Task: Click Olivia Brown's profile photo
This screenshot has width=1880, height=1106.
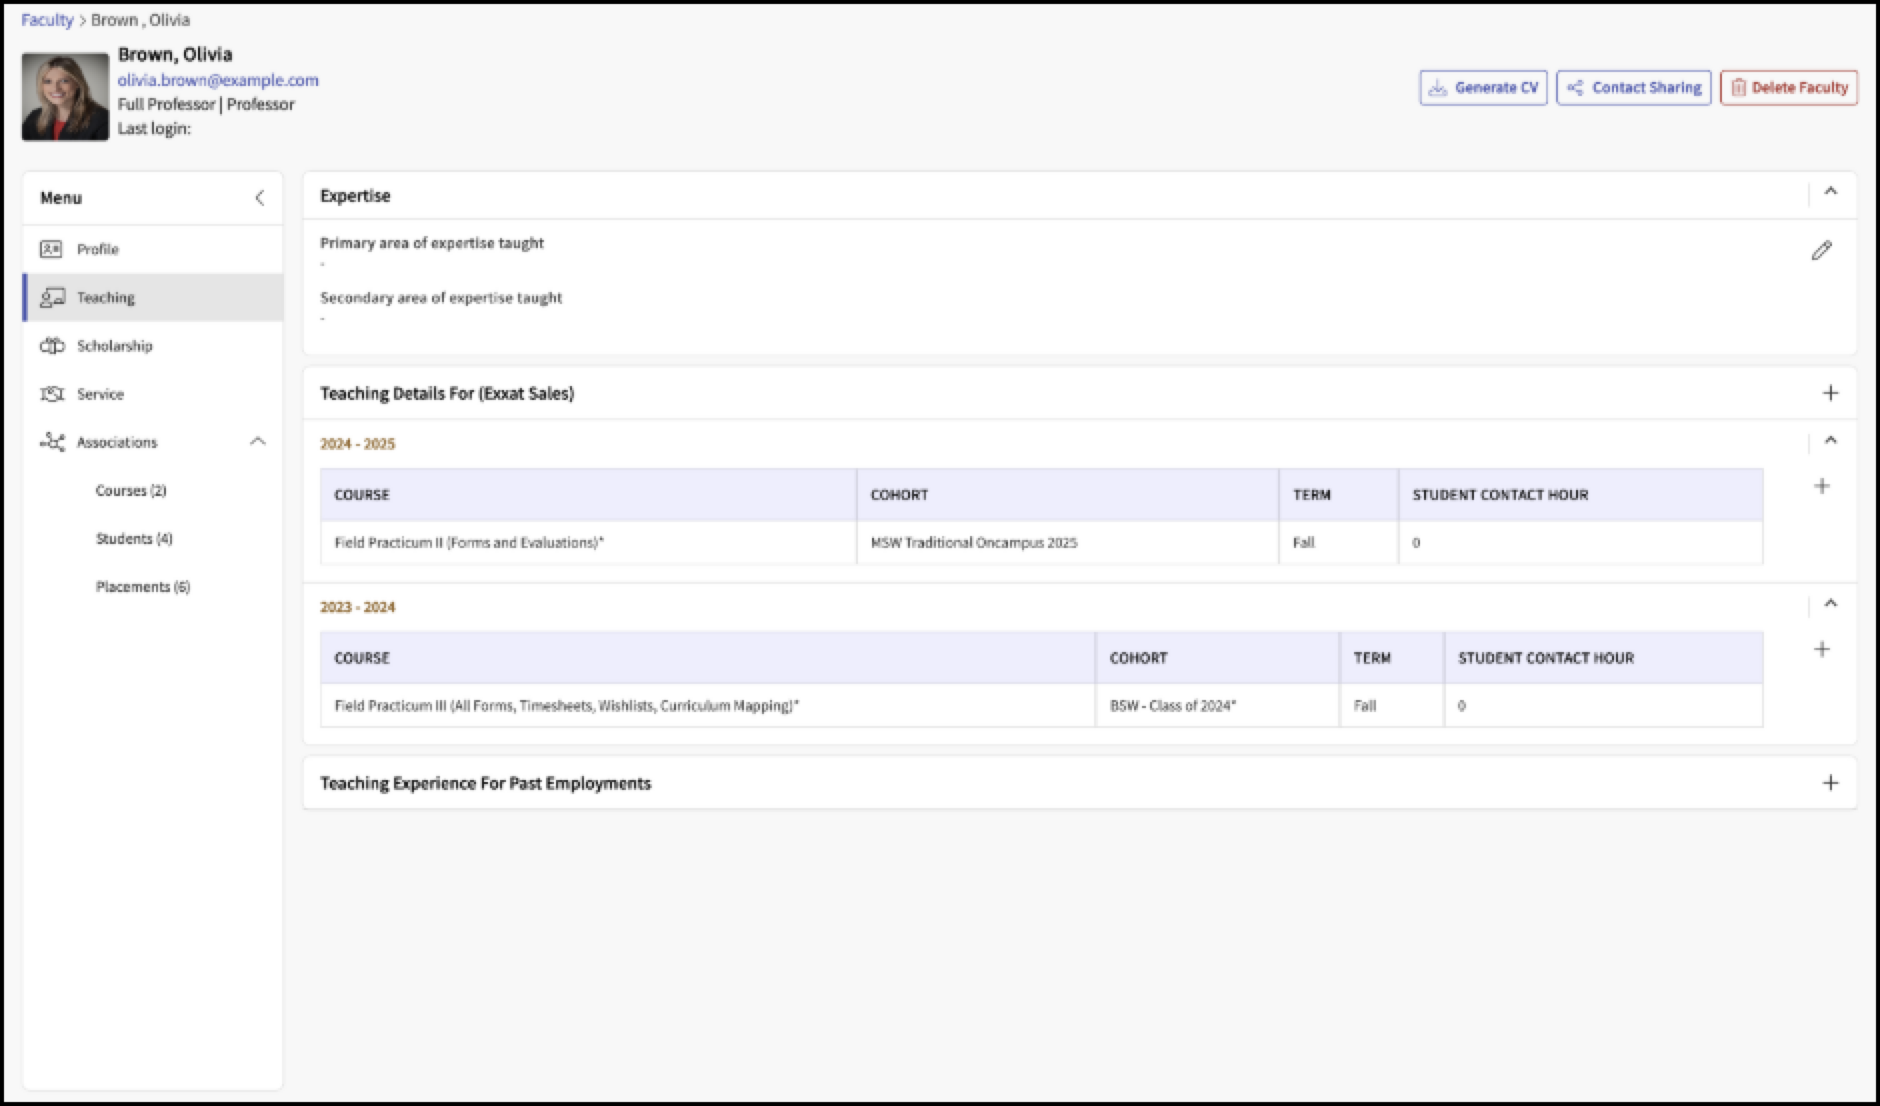Action: tap(65, 97)
